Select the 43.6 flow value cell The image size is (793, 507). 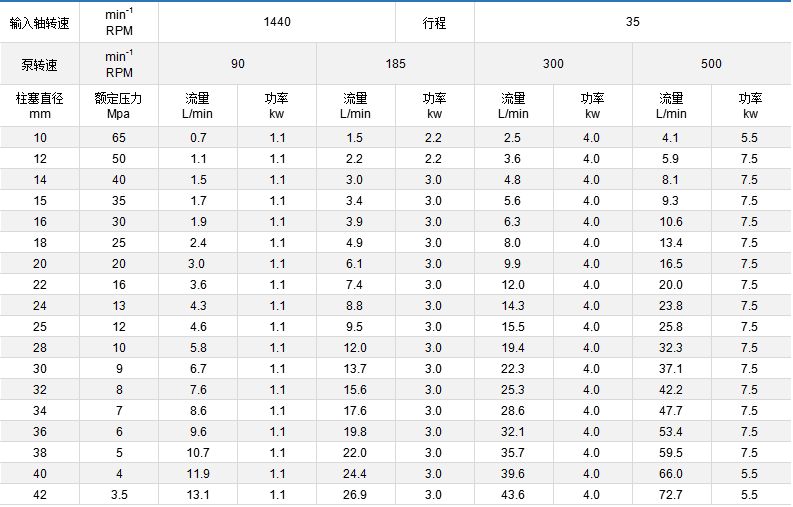coord(513,495)
